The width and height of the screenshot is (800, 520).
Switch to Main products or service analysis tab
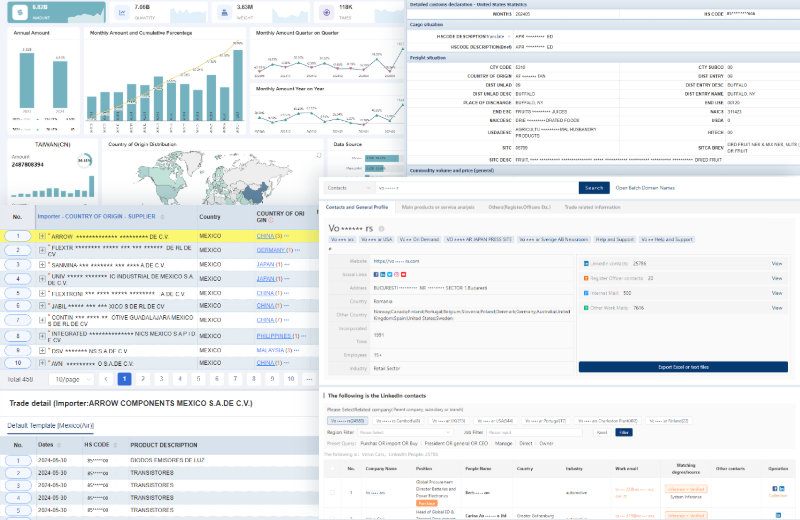[x=437, y=207]
